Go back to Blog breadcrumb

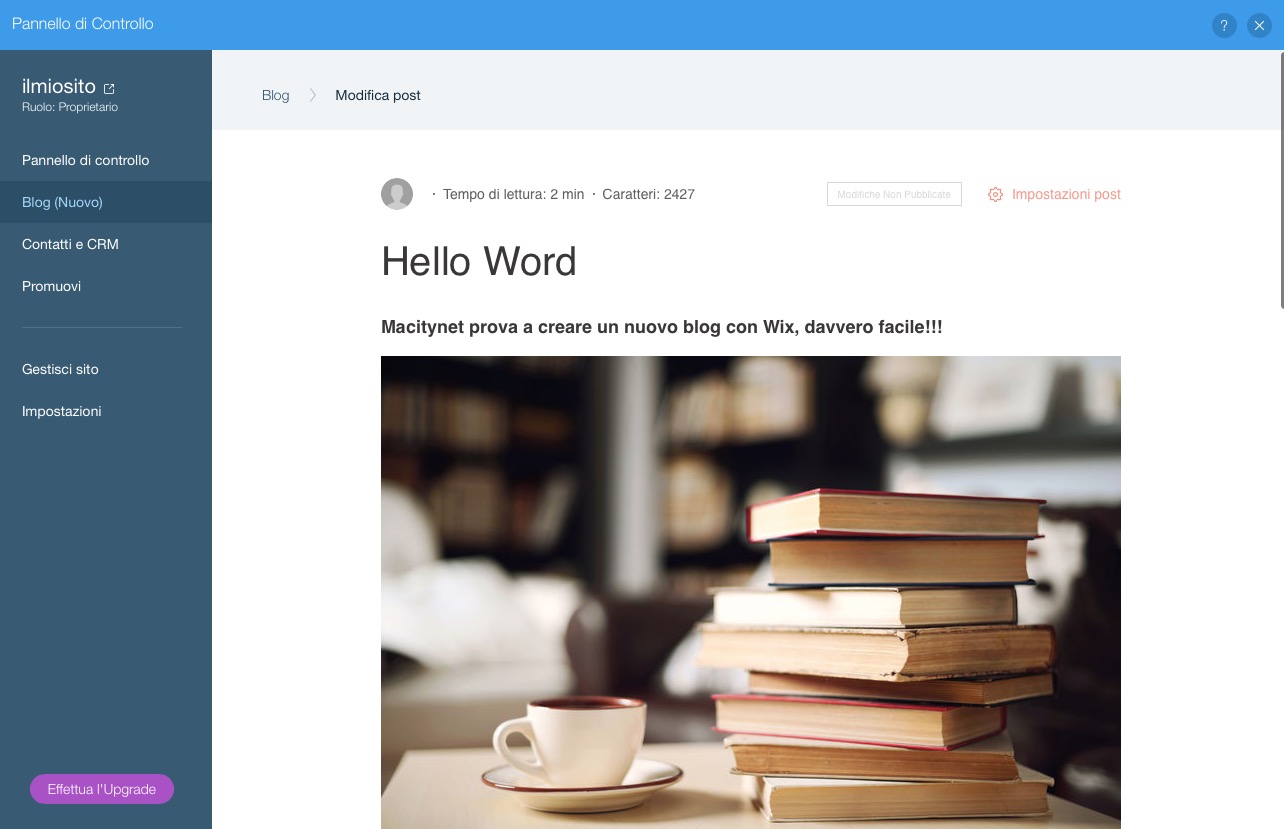click(x=275, y=95)
